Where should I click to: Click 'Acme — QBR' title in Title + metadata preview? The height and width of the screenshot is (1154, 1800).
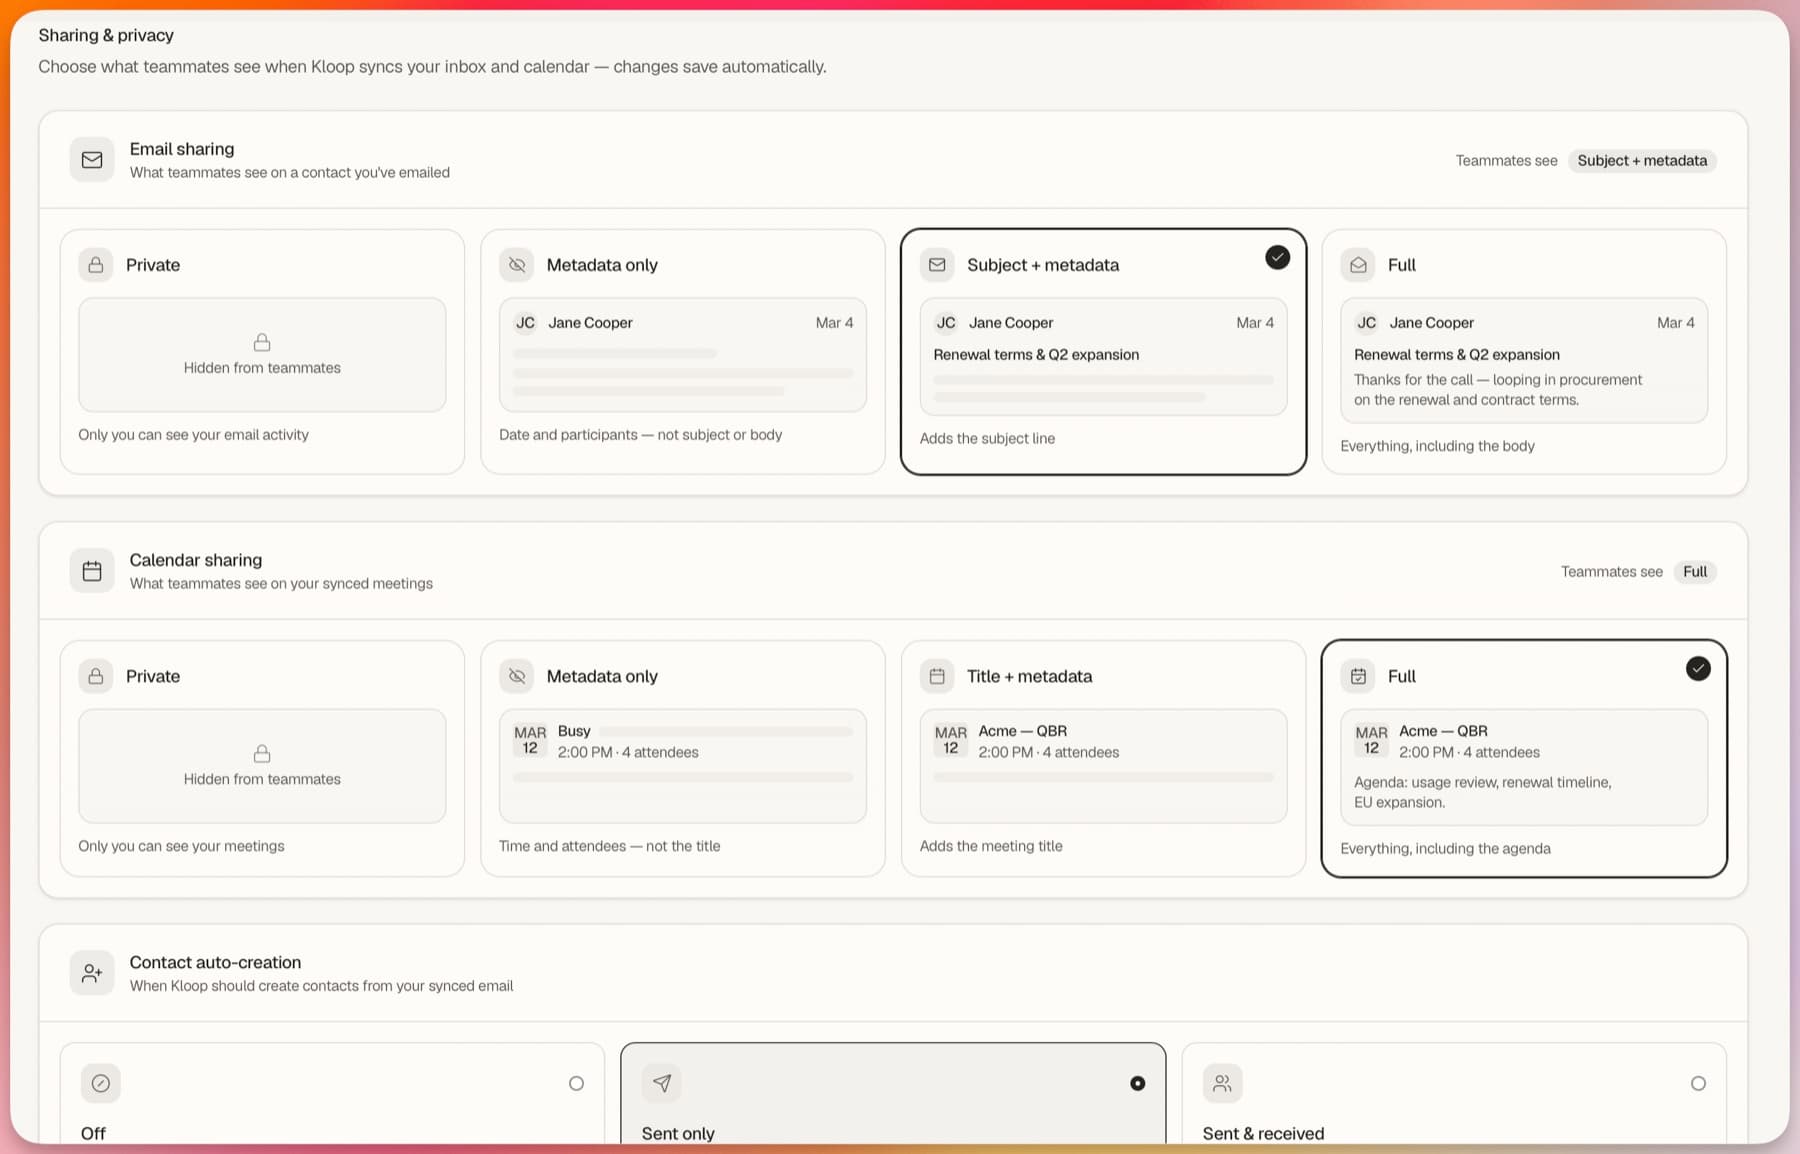[x=1023, y=731]
